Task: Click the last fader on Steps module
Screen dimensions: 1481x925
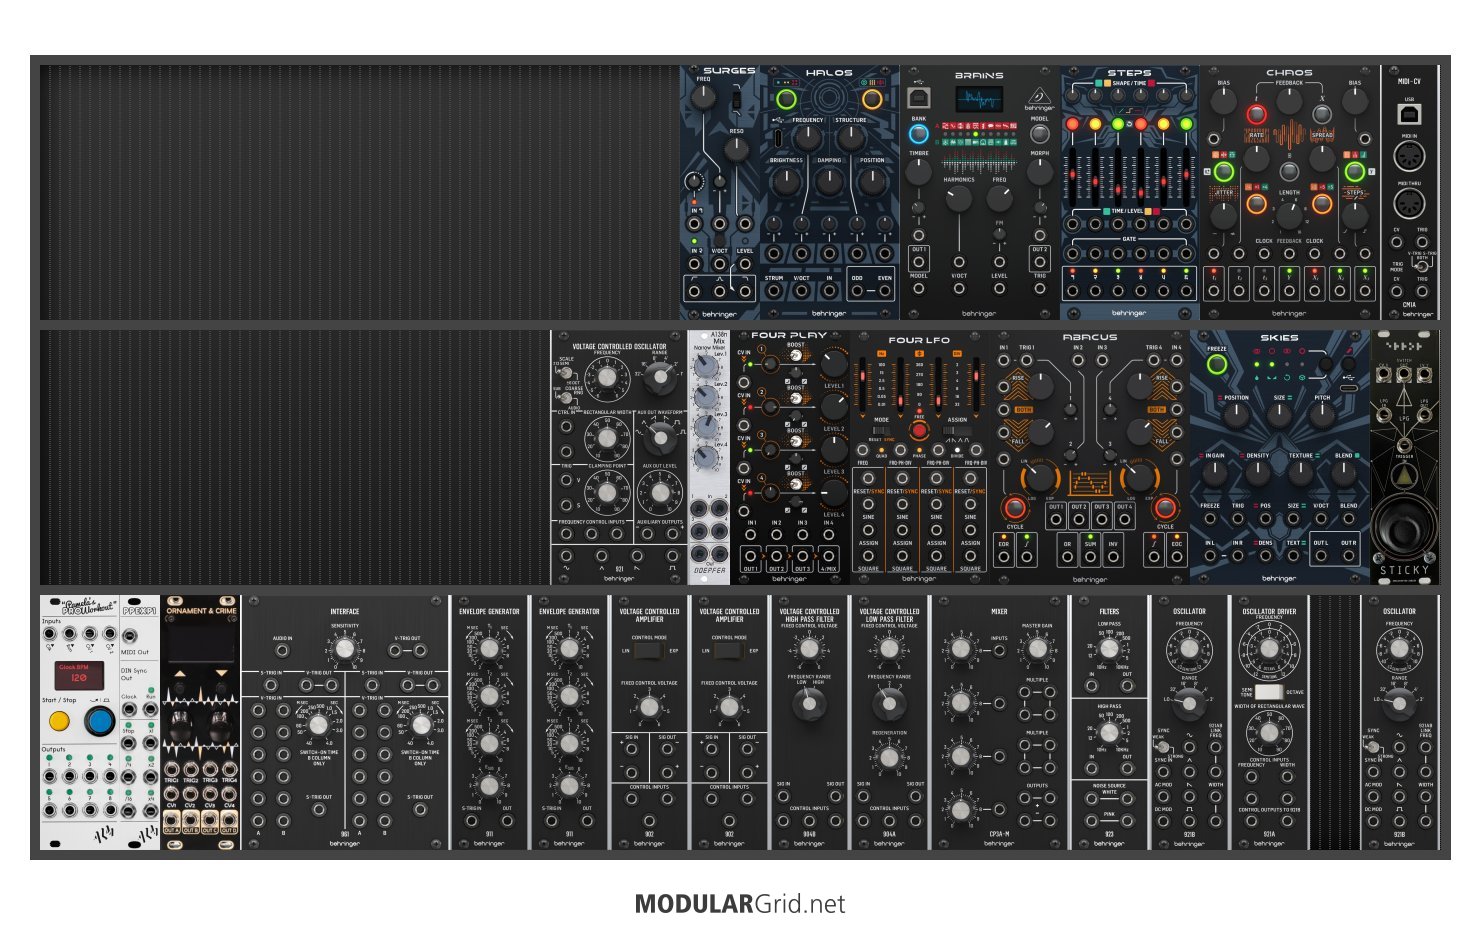Action: coord(1187,177)
